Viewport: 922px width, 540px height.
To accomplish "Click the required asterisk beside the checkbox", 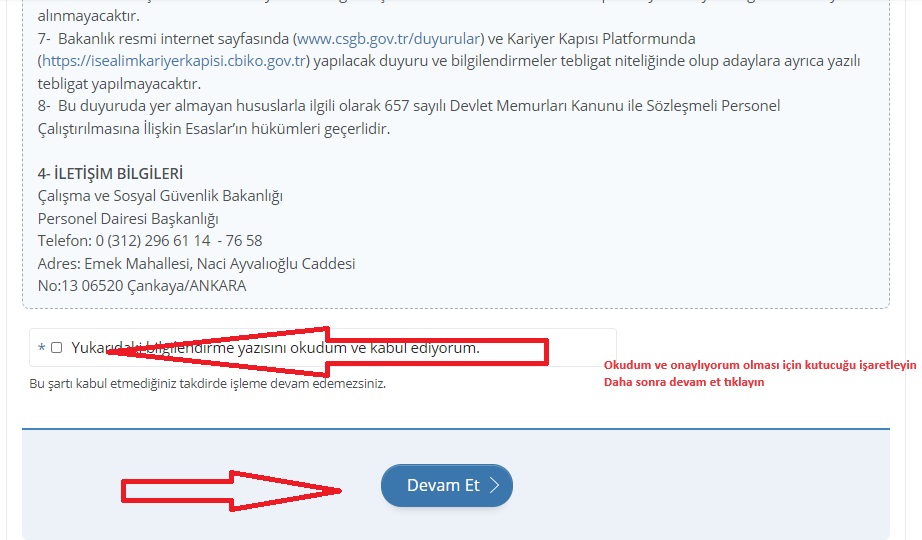I will [41, 348].
